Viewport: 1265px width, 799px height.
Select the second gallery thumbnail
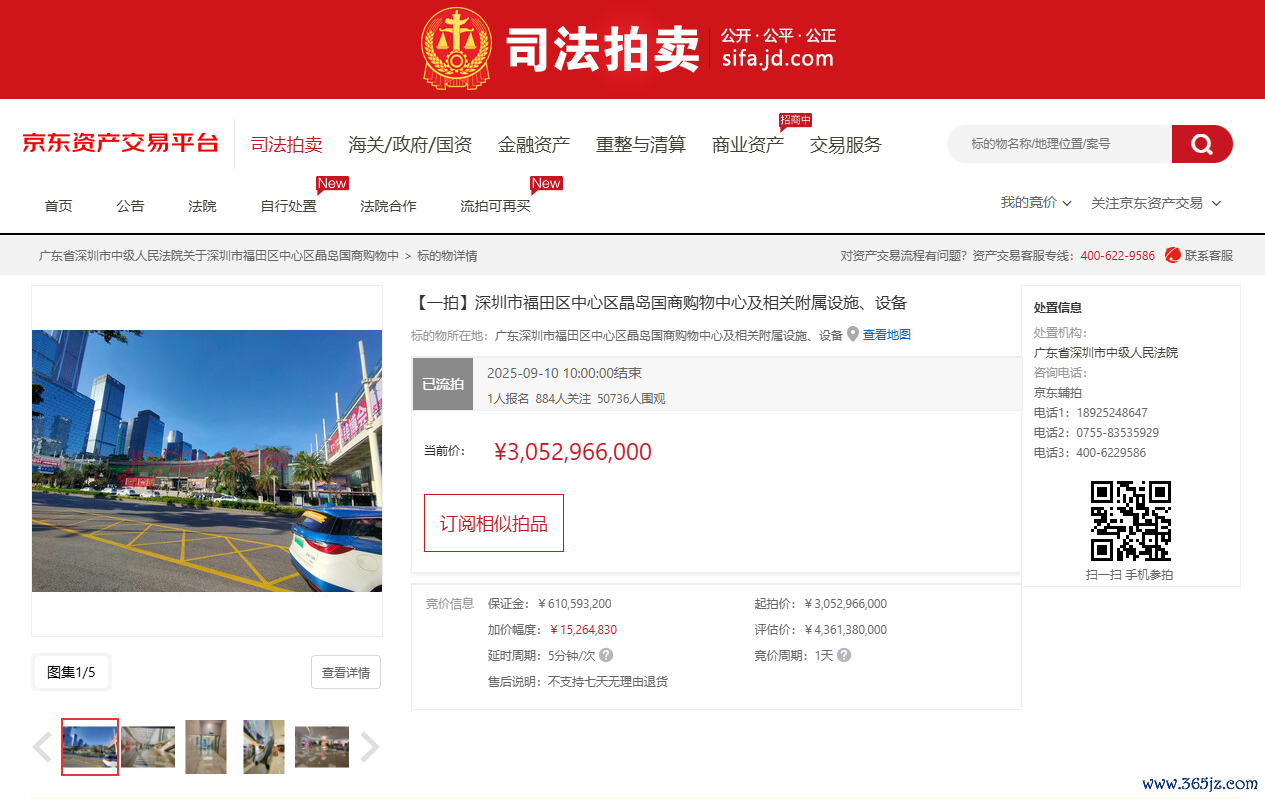tap(148, 747)
